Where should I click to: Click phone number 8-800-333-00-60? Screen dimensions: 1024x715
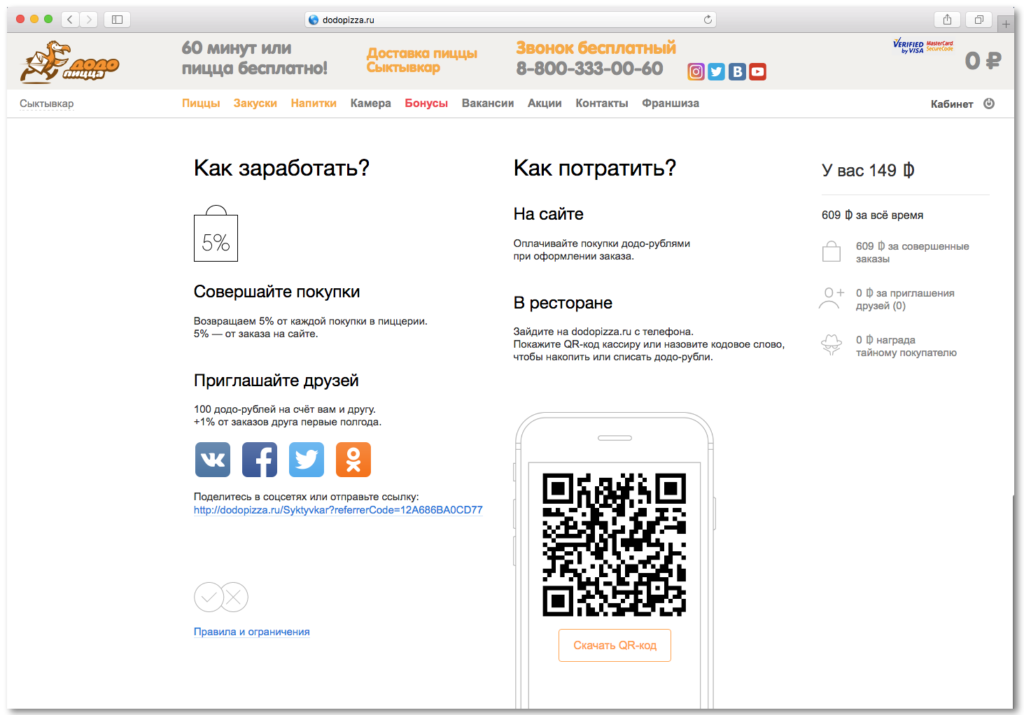click(x=589, y=69)
